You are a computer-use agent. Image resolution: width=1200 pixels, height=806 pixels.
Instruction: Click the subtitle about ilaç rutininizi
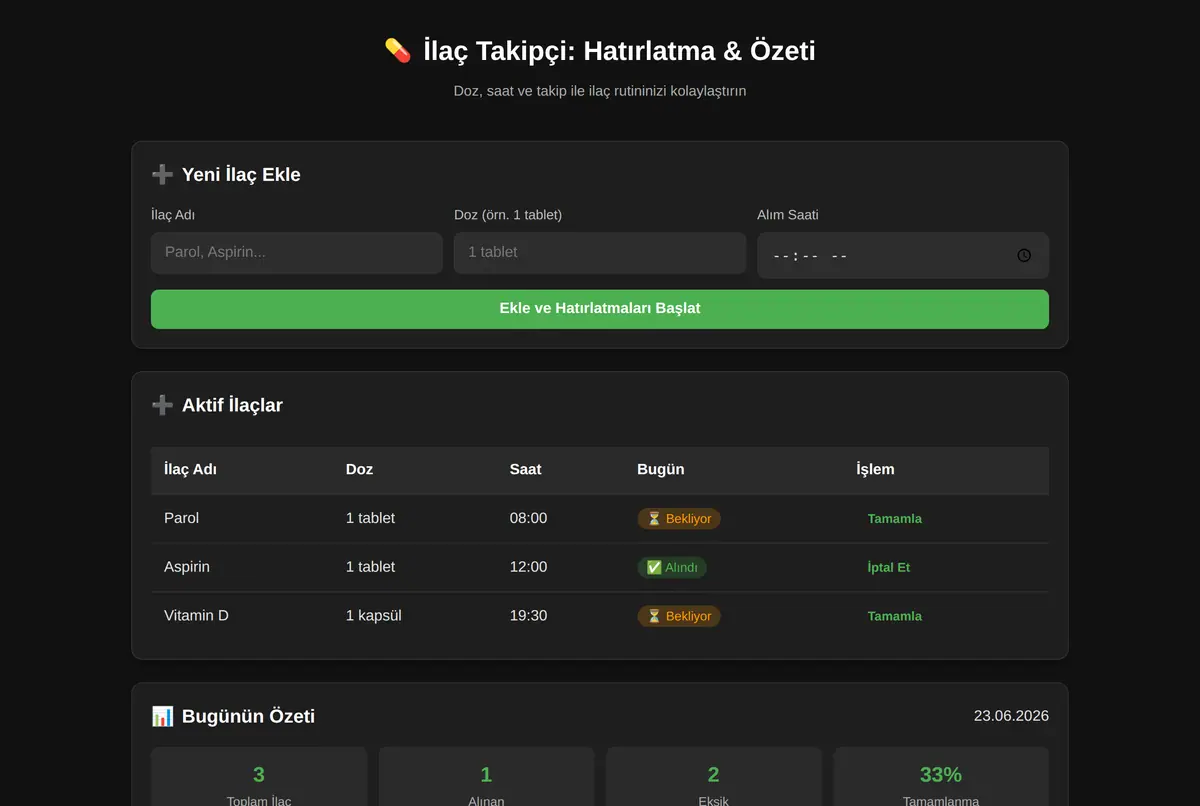600,91
